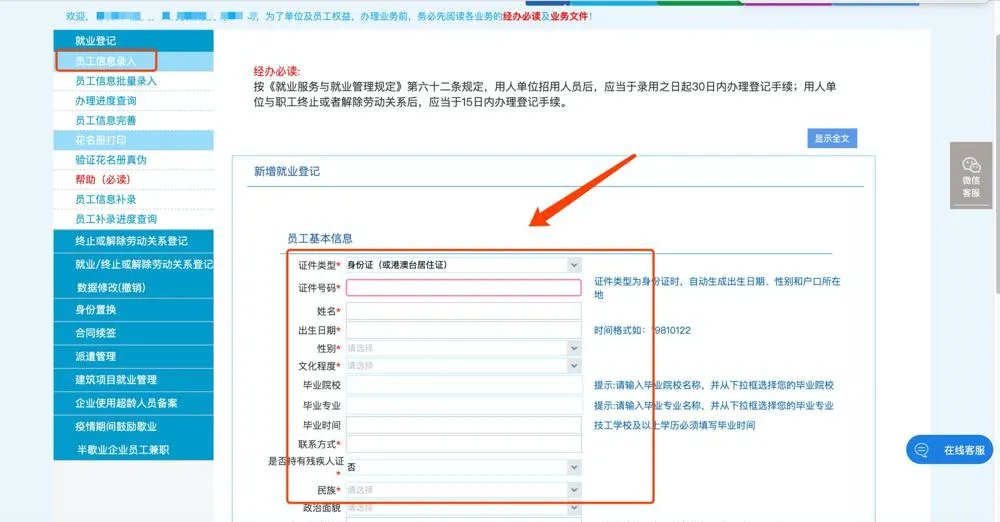Focus the 出生日期 input field
The width and height of the screenshot is (1000, 522).
pos(464,331)
